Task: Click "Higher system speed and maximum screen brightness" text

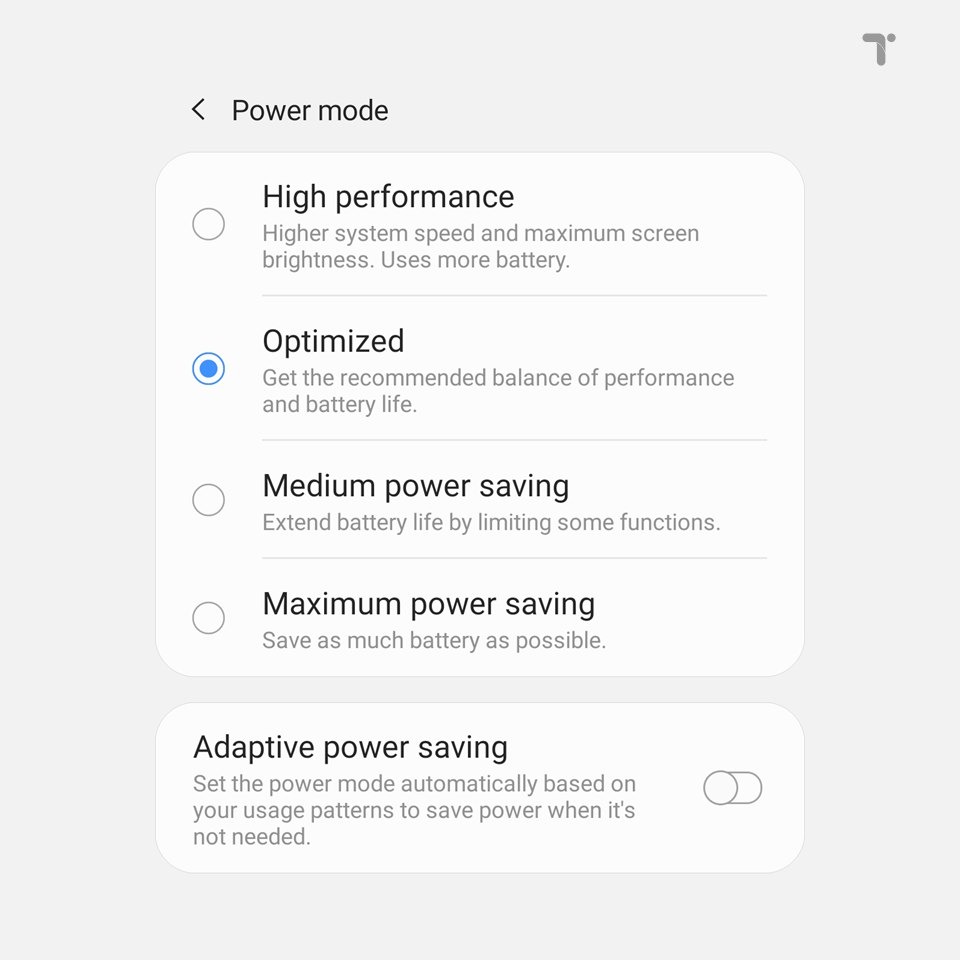Action: pos(480,247)
